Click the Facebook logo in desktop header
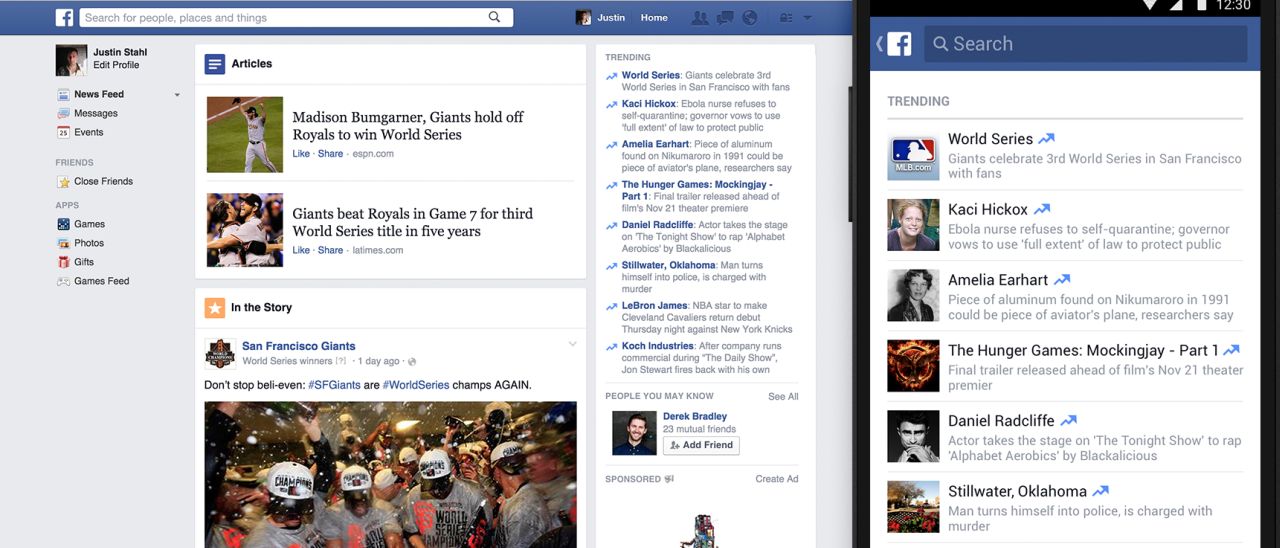 [64, 17]
